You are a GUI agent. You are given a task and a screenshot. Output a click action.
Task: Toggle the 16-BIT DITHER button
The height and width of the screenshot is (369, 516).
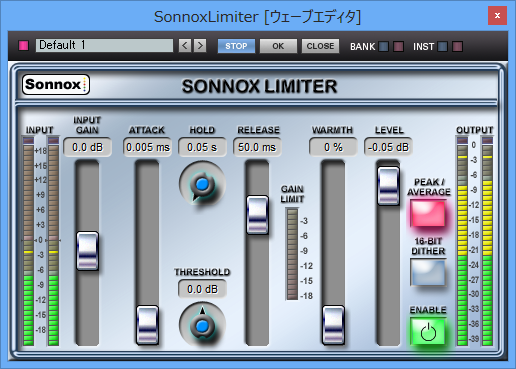[x=428, y=273]
